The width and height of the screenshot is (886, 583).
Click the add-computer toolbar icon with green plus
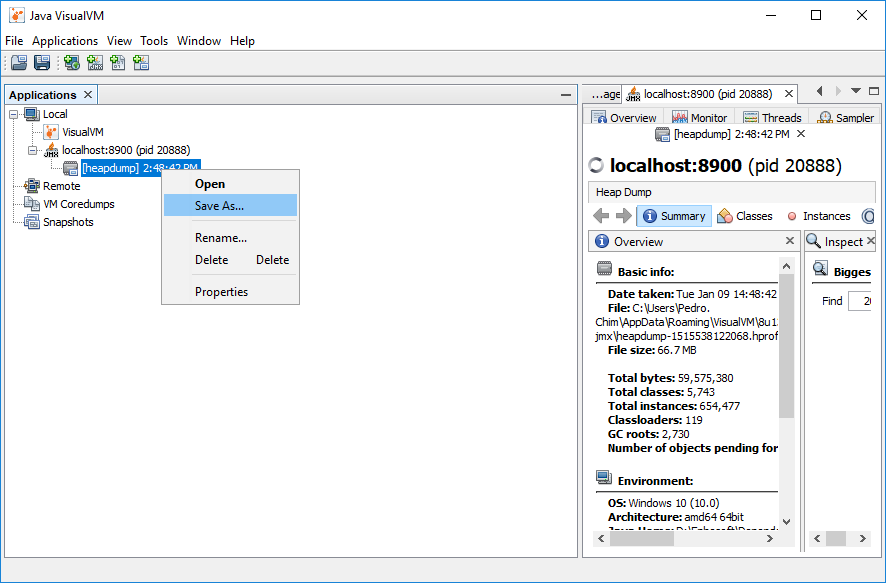pos(72,63)
